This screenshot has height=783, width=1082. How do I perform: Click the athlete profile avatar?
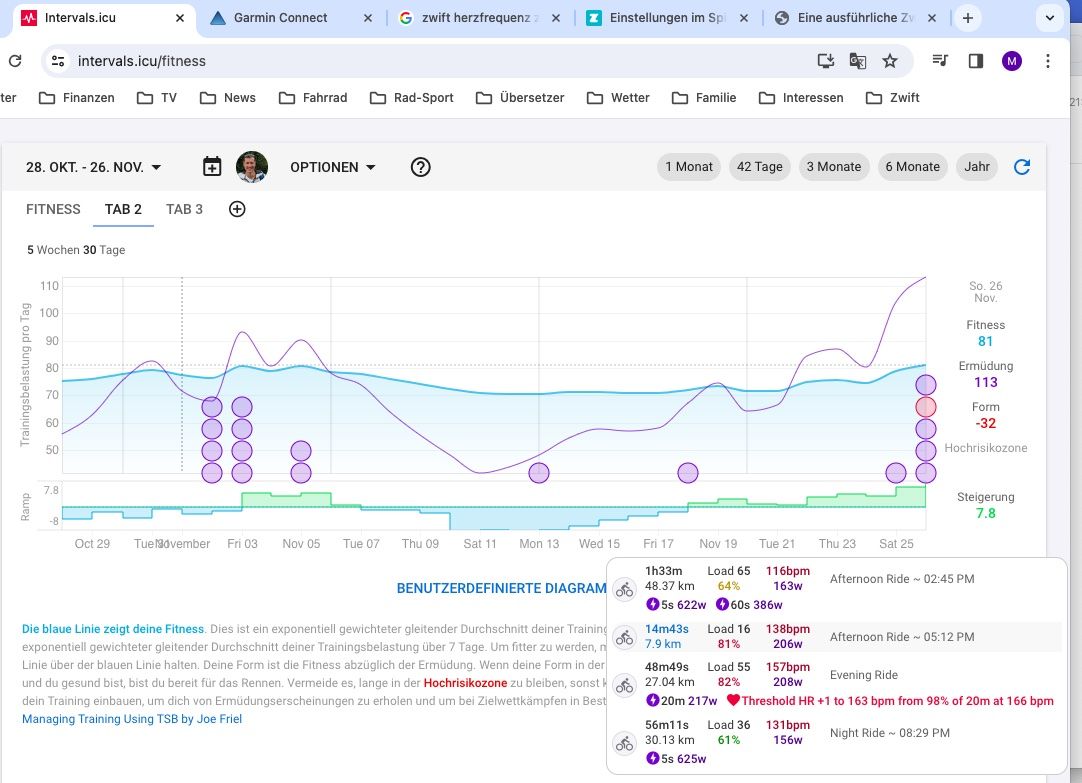tap(252, 167)
